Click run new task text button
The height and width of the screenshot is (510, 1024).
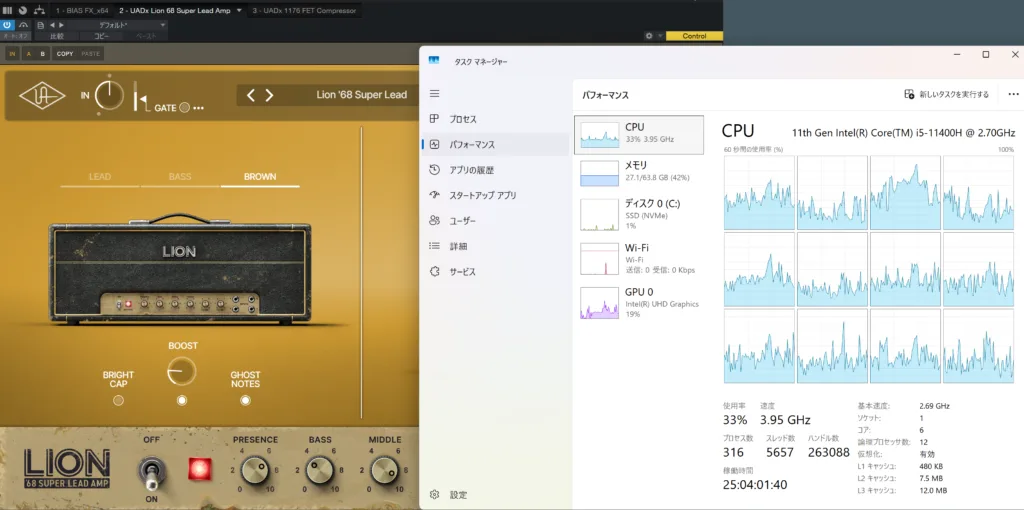pos(954,95)
